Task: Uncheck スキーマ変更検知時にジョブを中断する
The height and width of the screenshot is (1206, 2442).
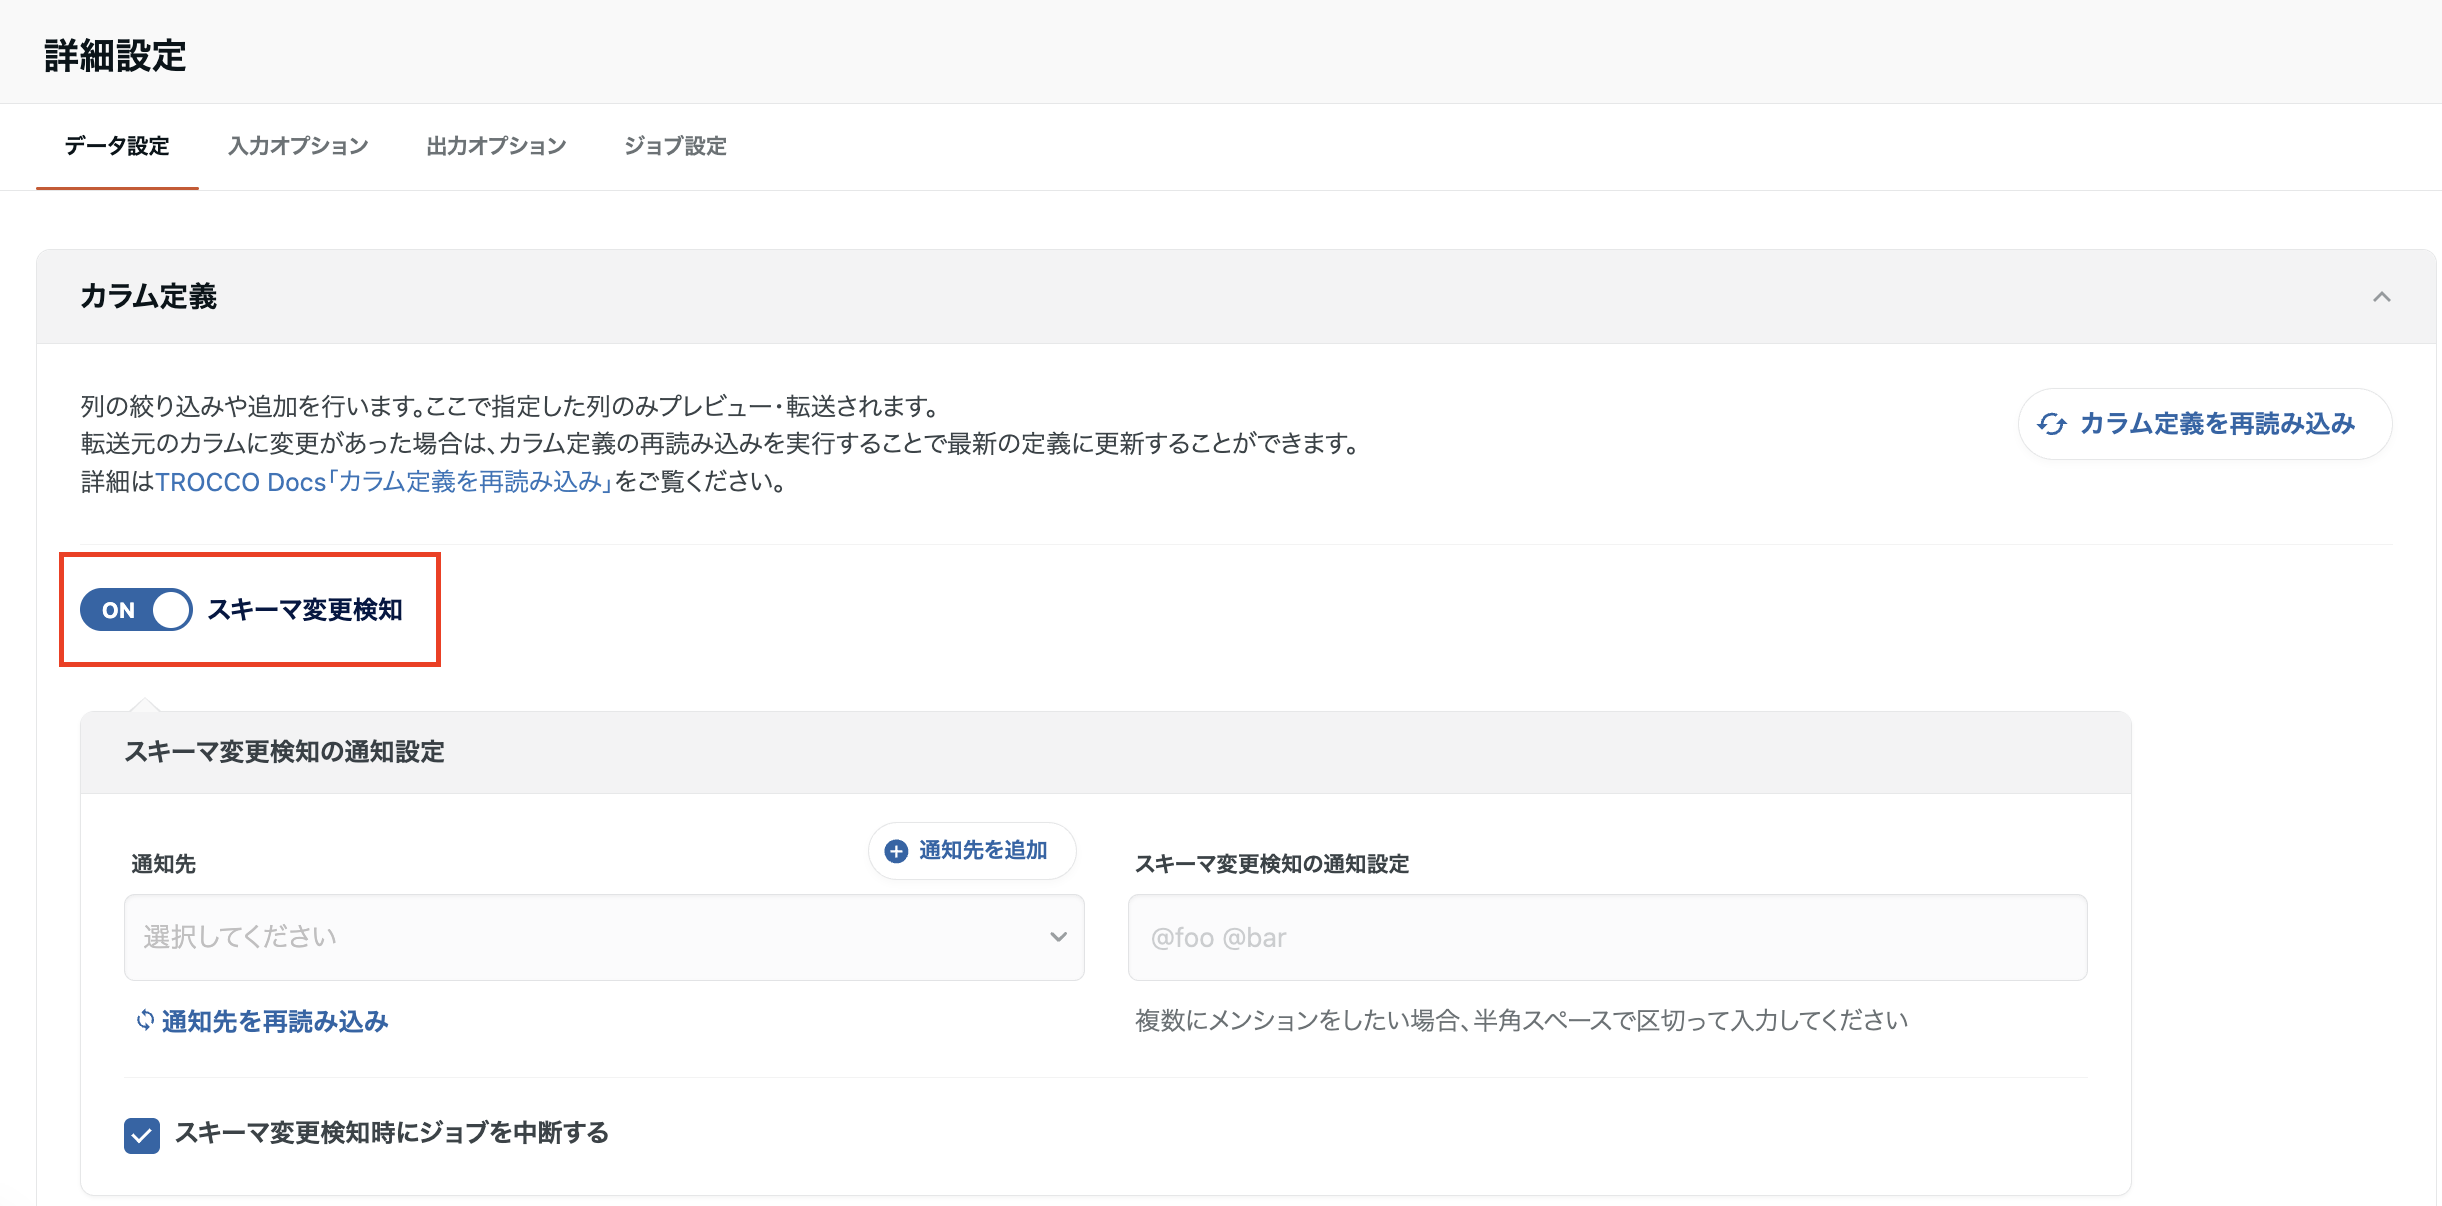Action: pyautogui.click(x=141, y=1135)
